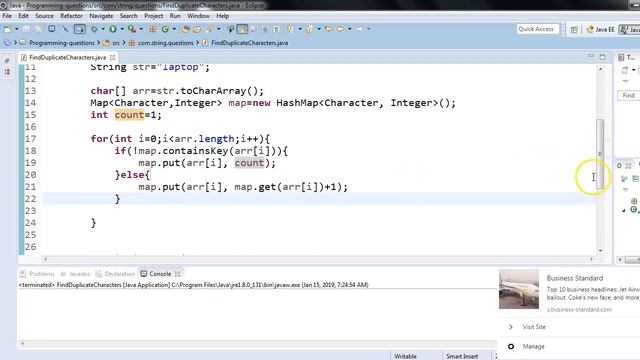Click the Smart Insert status bar entry
This screenshot has width=640, height=360.
(x=462, y=356)
